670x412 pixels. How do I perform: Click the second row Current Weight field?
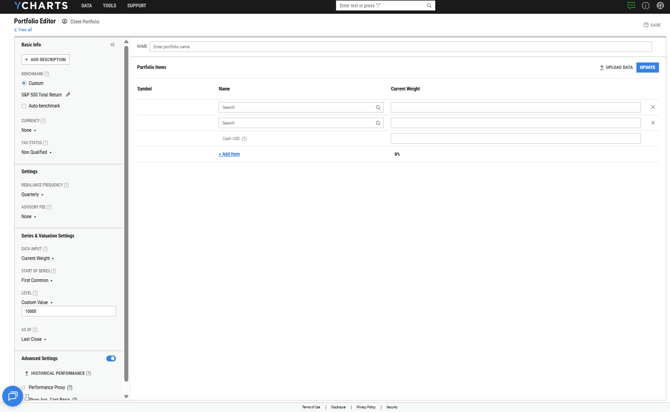(x=515, y=123)
